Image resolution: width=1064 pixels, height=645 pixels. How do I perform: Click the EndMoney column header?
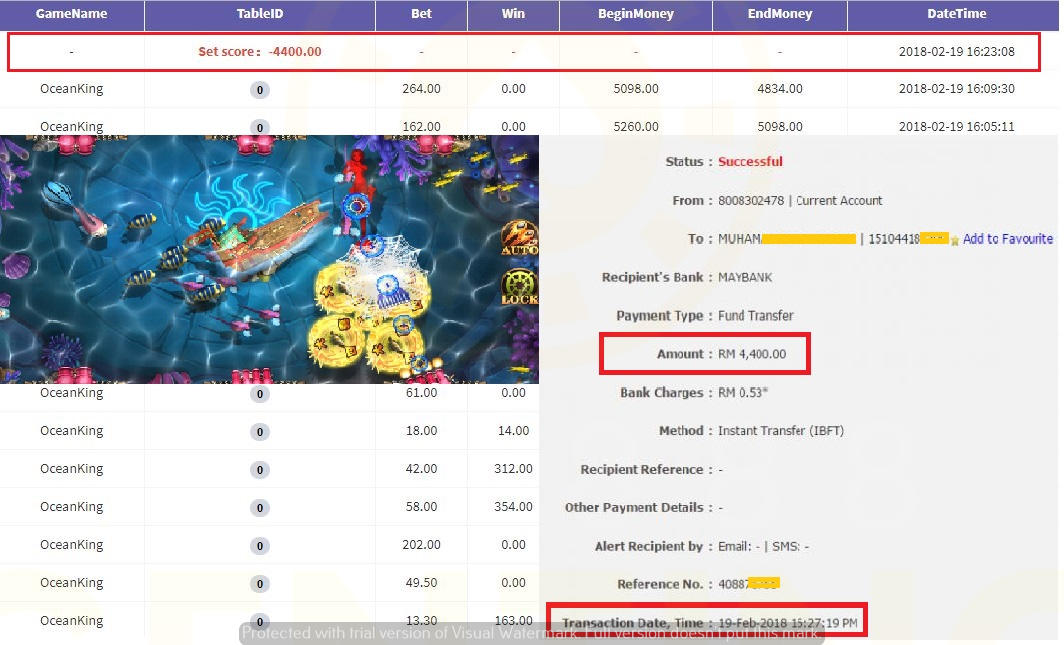click(780, 15)
